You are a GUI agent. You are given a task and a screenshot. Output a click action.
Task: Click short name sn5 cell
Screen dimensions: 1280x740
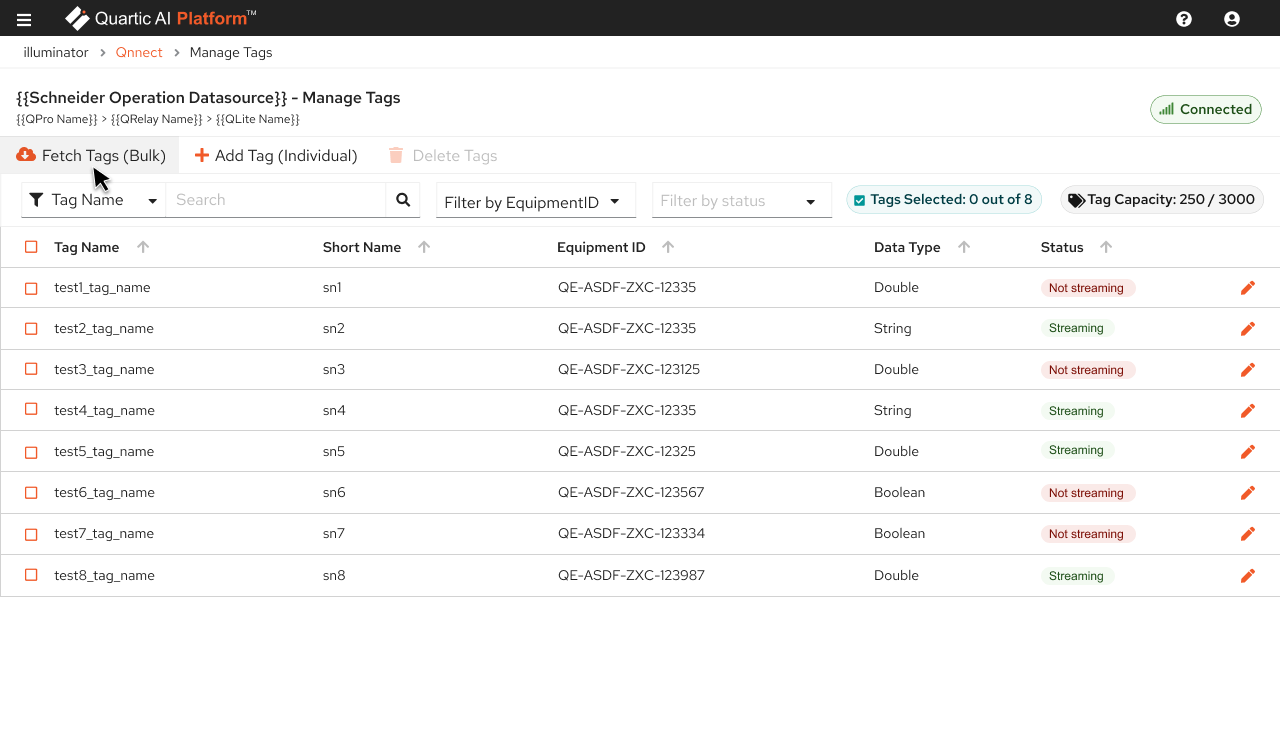pos(334,451)
